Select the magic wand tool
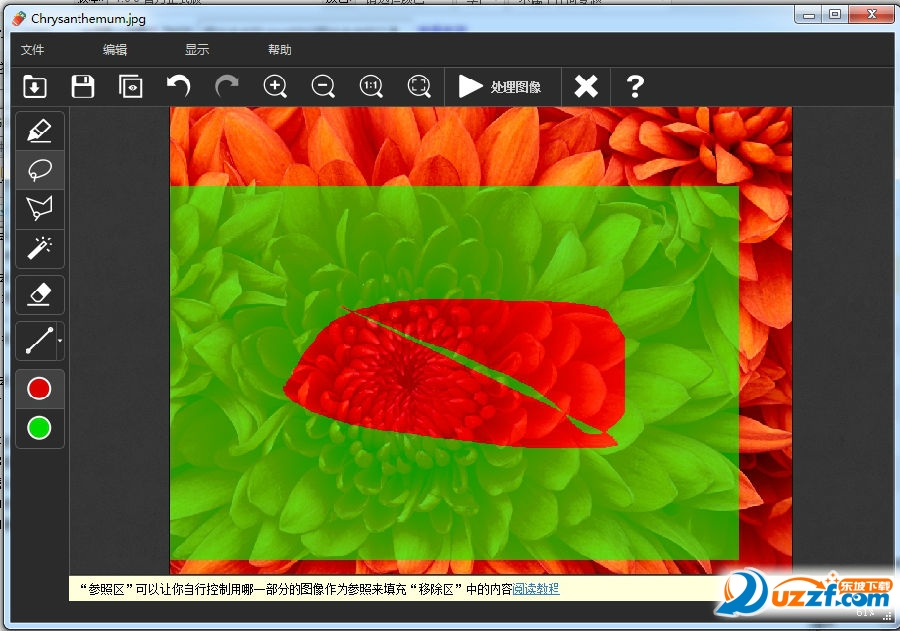This screenshot has width=900, height=631. [x=40, y=249]
